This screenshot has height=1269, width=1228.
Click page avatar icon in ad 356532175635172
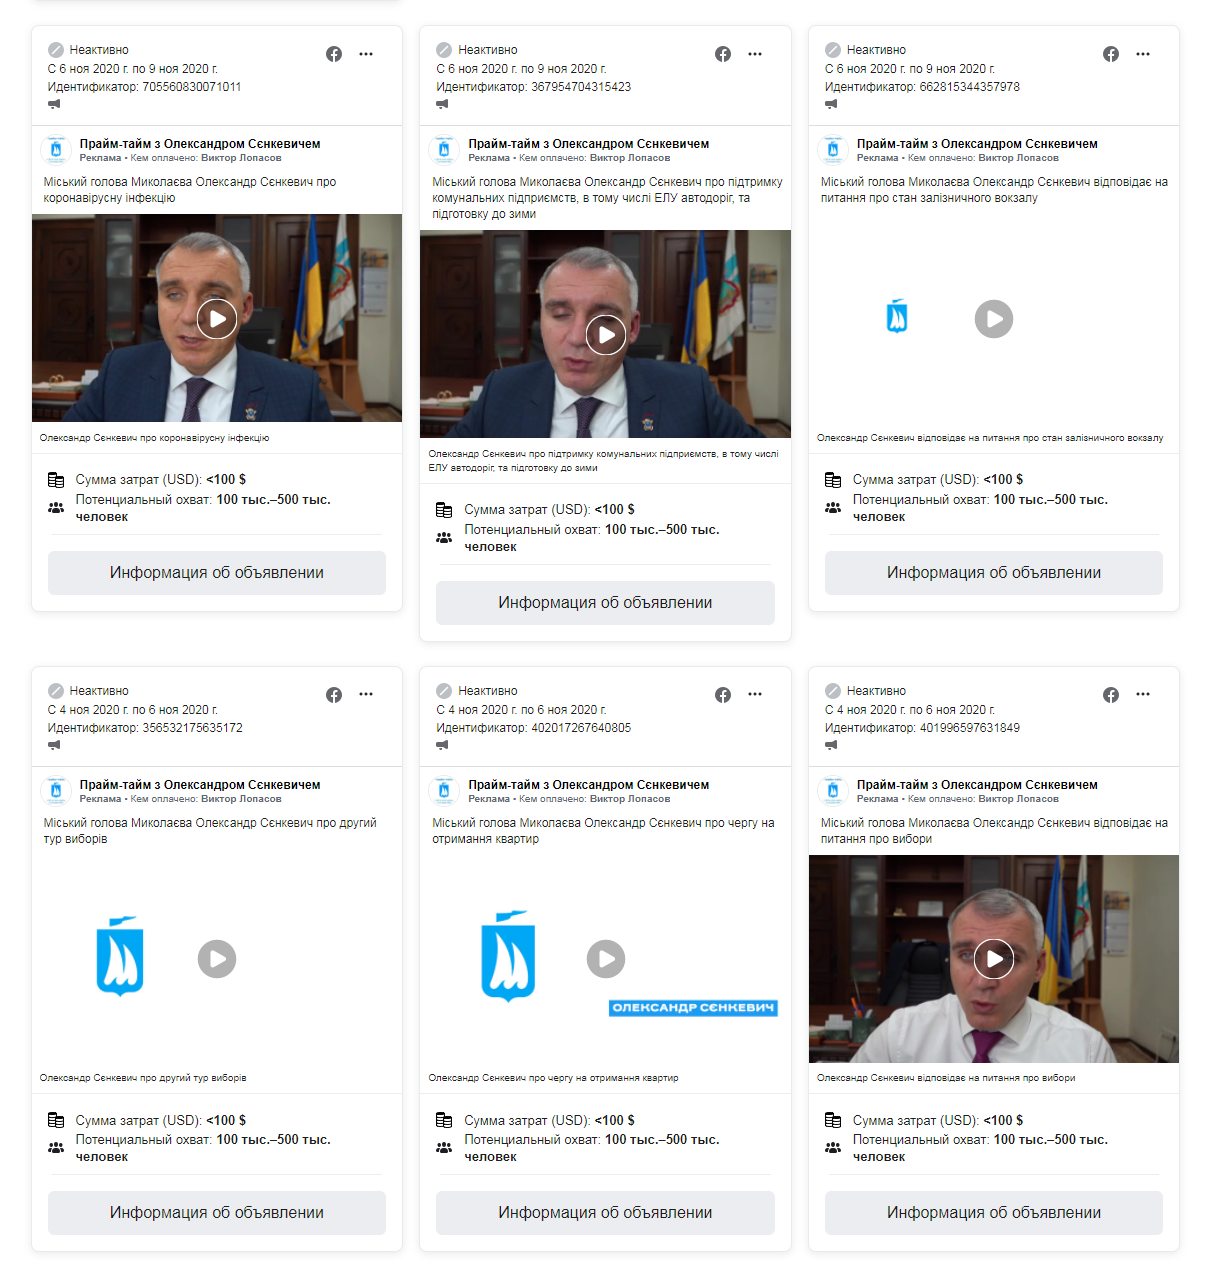pos(56,791)
